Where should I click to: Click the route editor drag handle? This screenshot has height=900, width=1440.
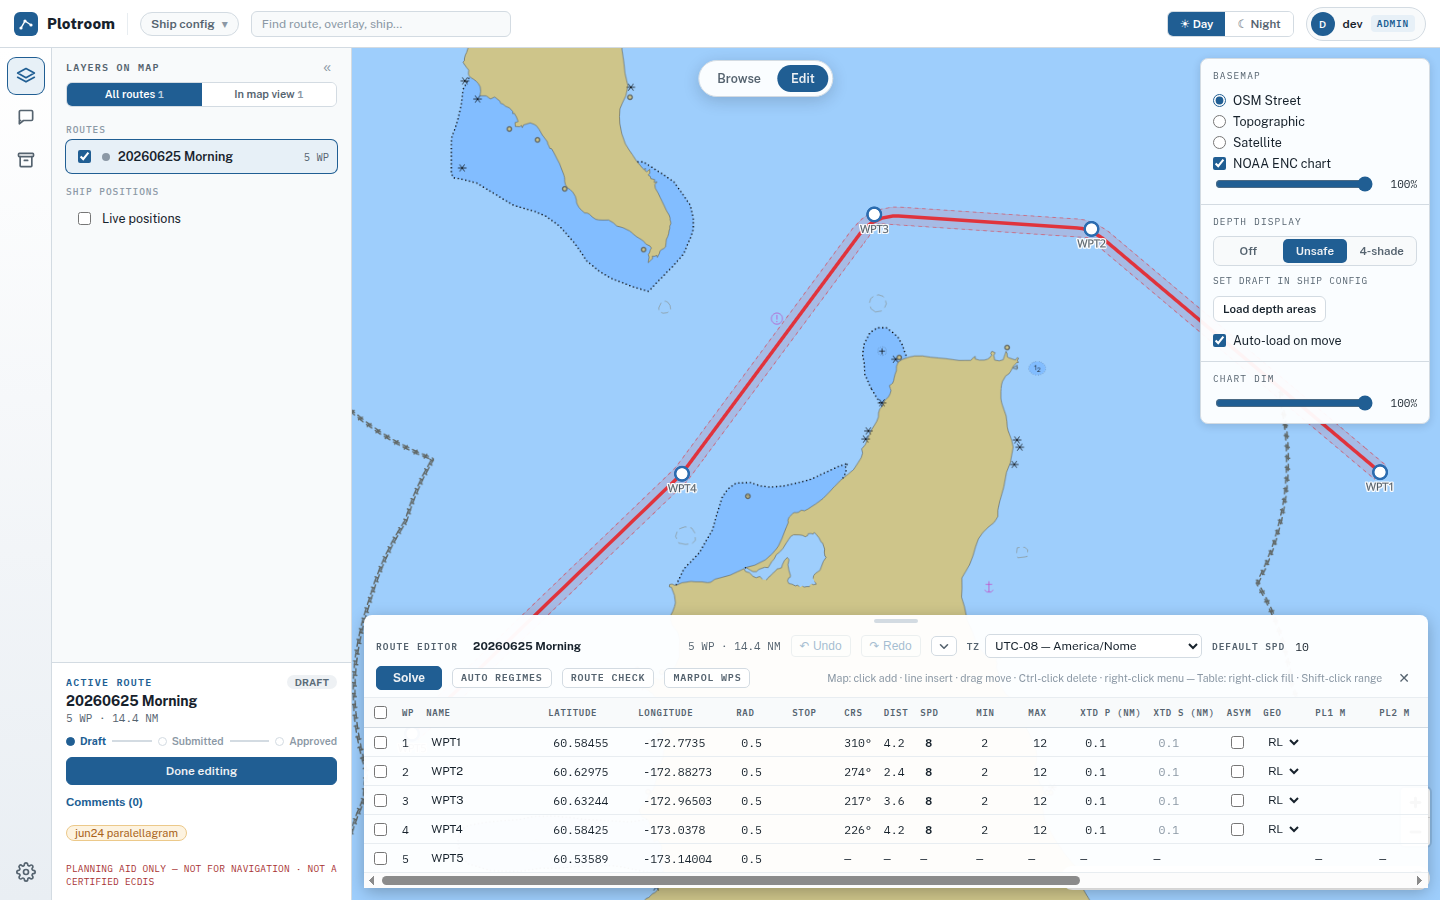click(896, 621)
